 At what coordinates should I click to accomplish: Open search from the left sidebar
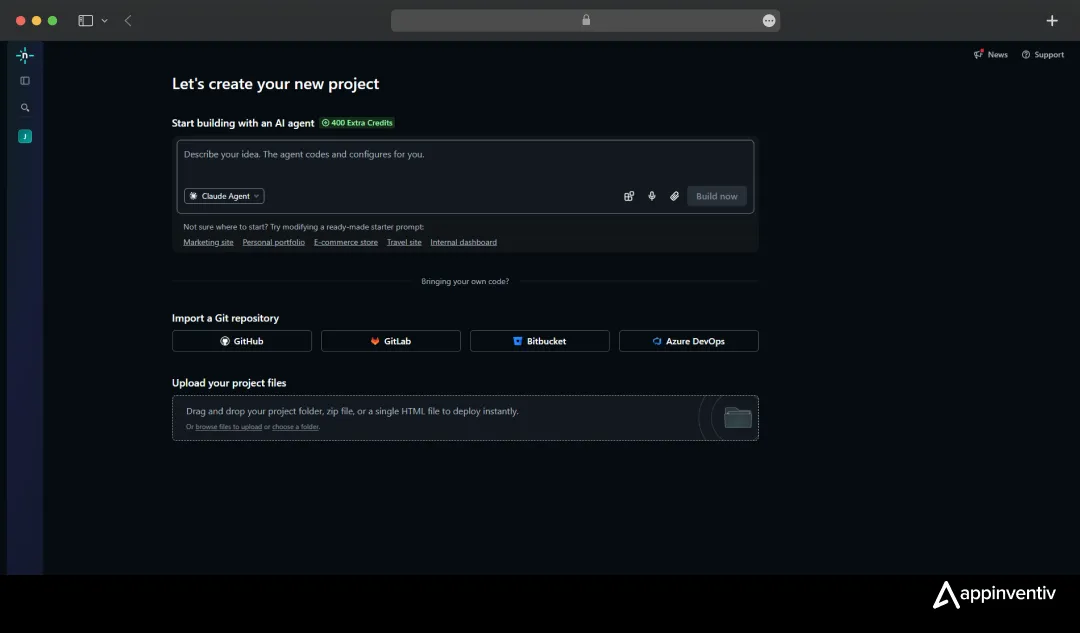[24, 107]
